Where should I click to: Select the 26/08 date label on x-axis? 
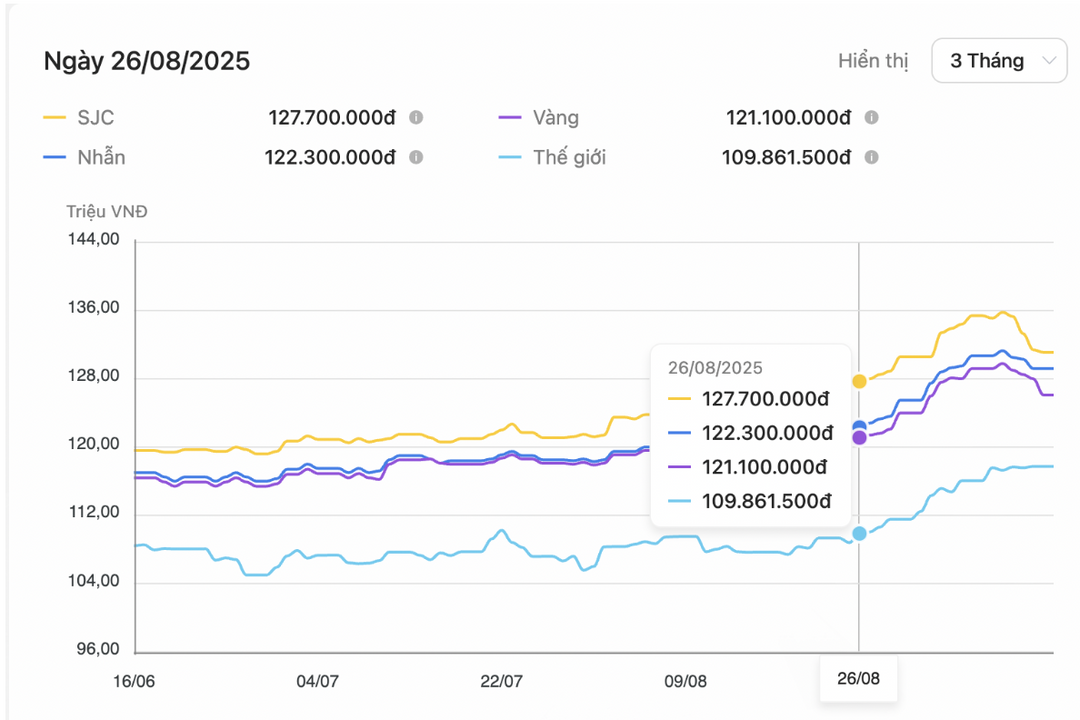click(858, 680)
